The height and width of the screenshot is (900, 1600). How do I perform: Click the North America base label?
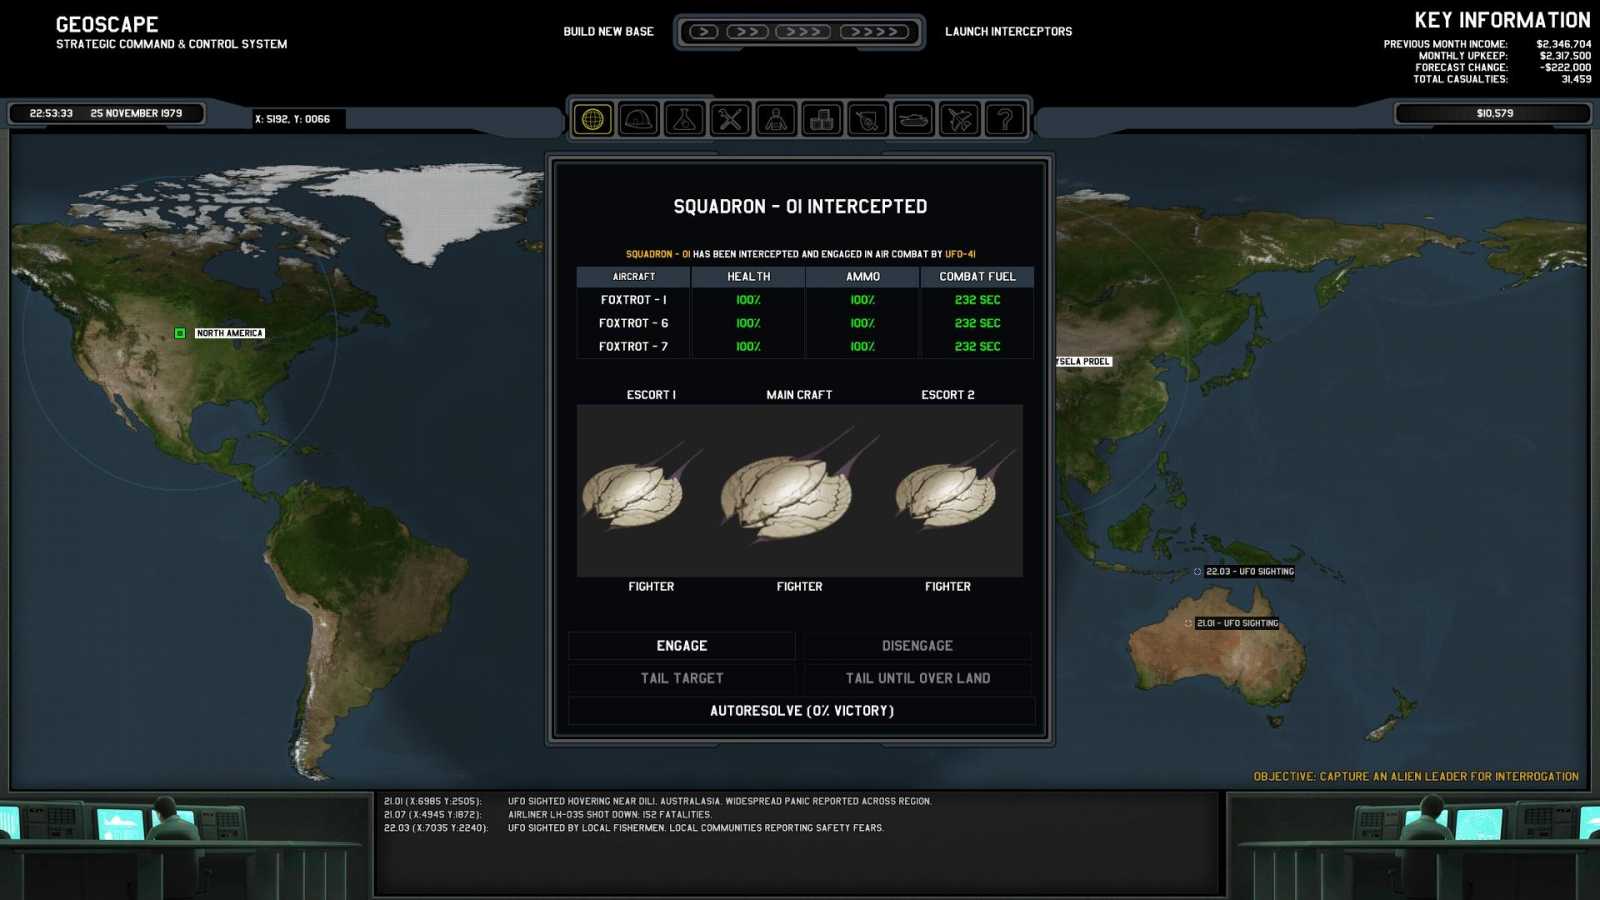pos(230,333)
